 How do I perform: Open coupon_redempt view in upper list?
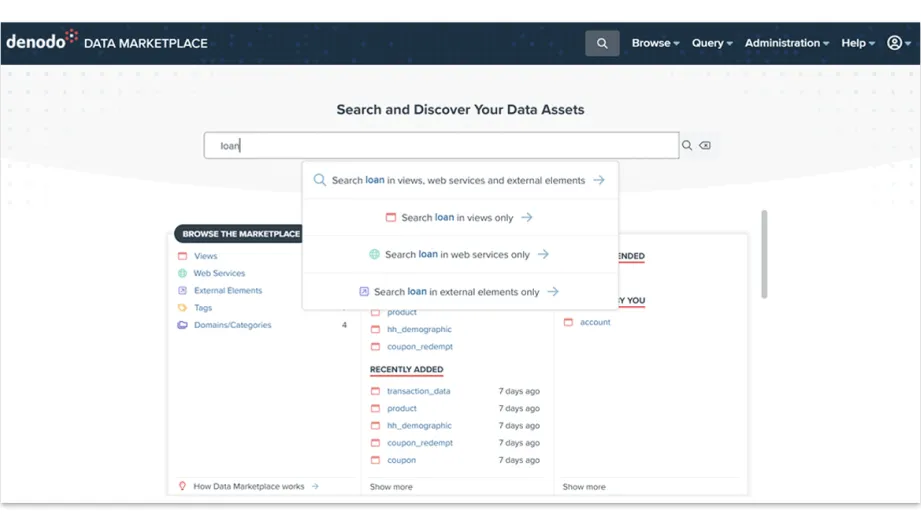tap(419, 347)
